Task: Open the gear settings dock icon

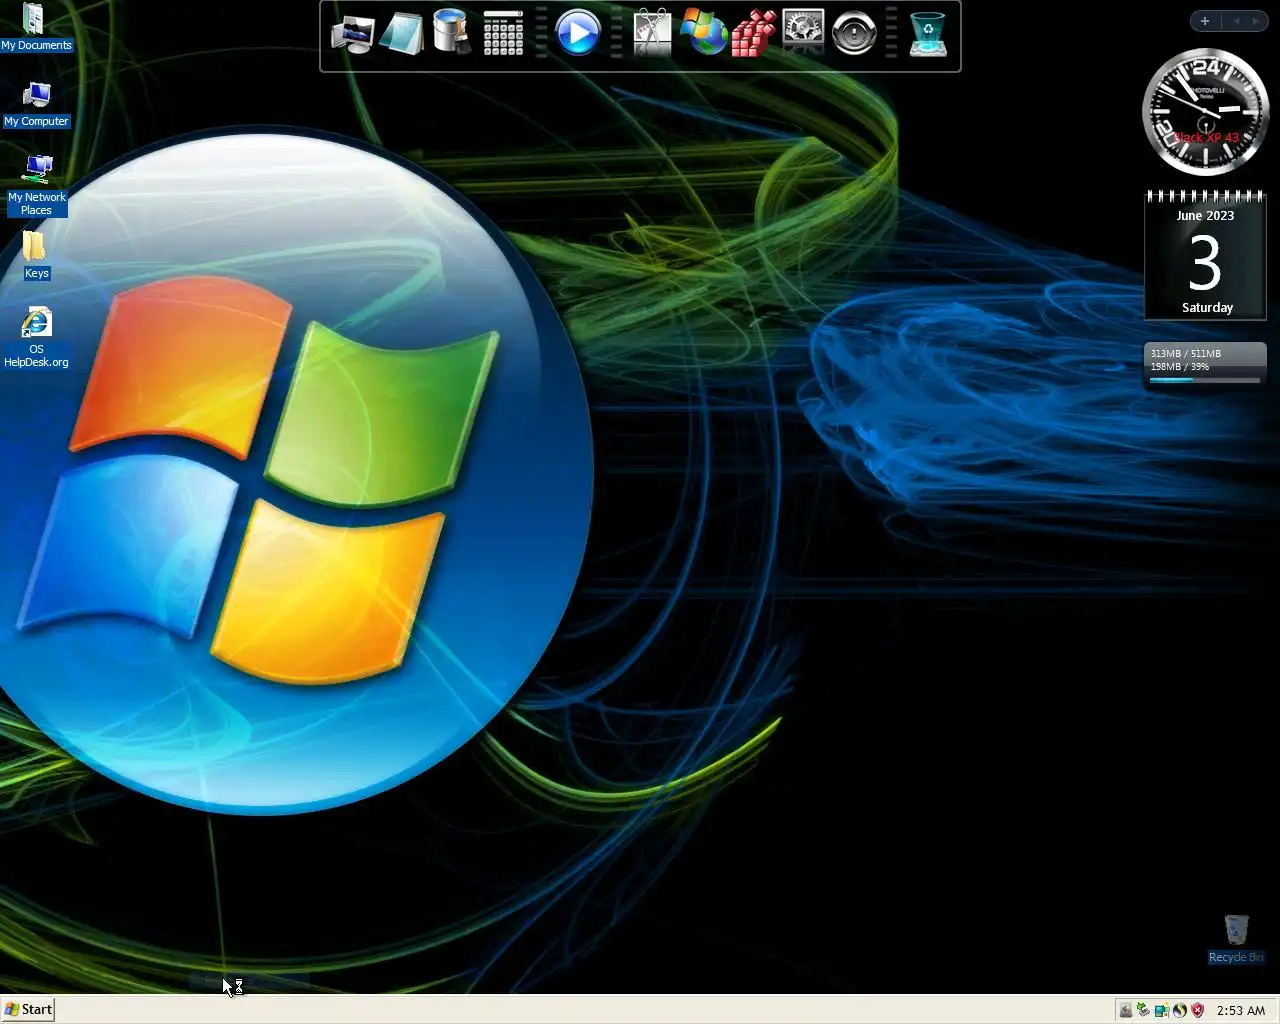Action: point(803,33)
